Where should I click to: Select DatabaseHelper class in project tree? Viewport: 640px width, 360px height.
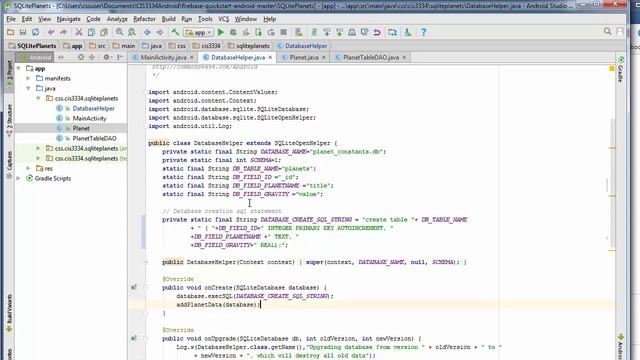coord(93,109)
